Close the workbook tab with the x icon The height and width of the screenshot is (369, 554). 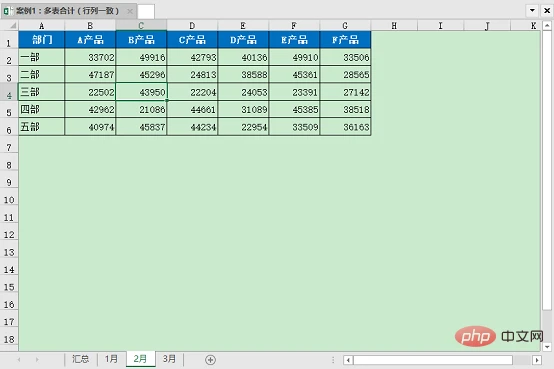130,11
